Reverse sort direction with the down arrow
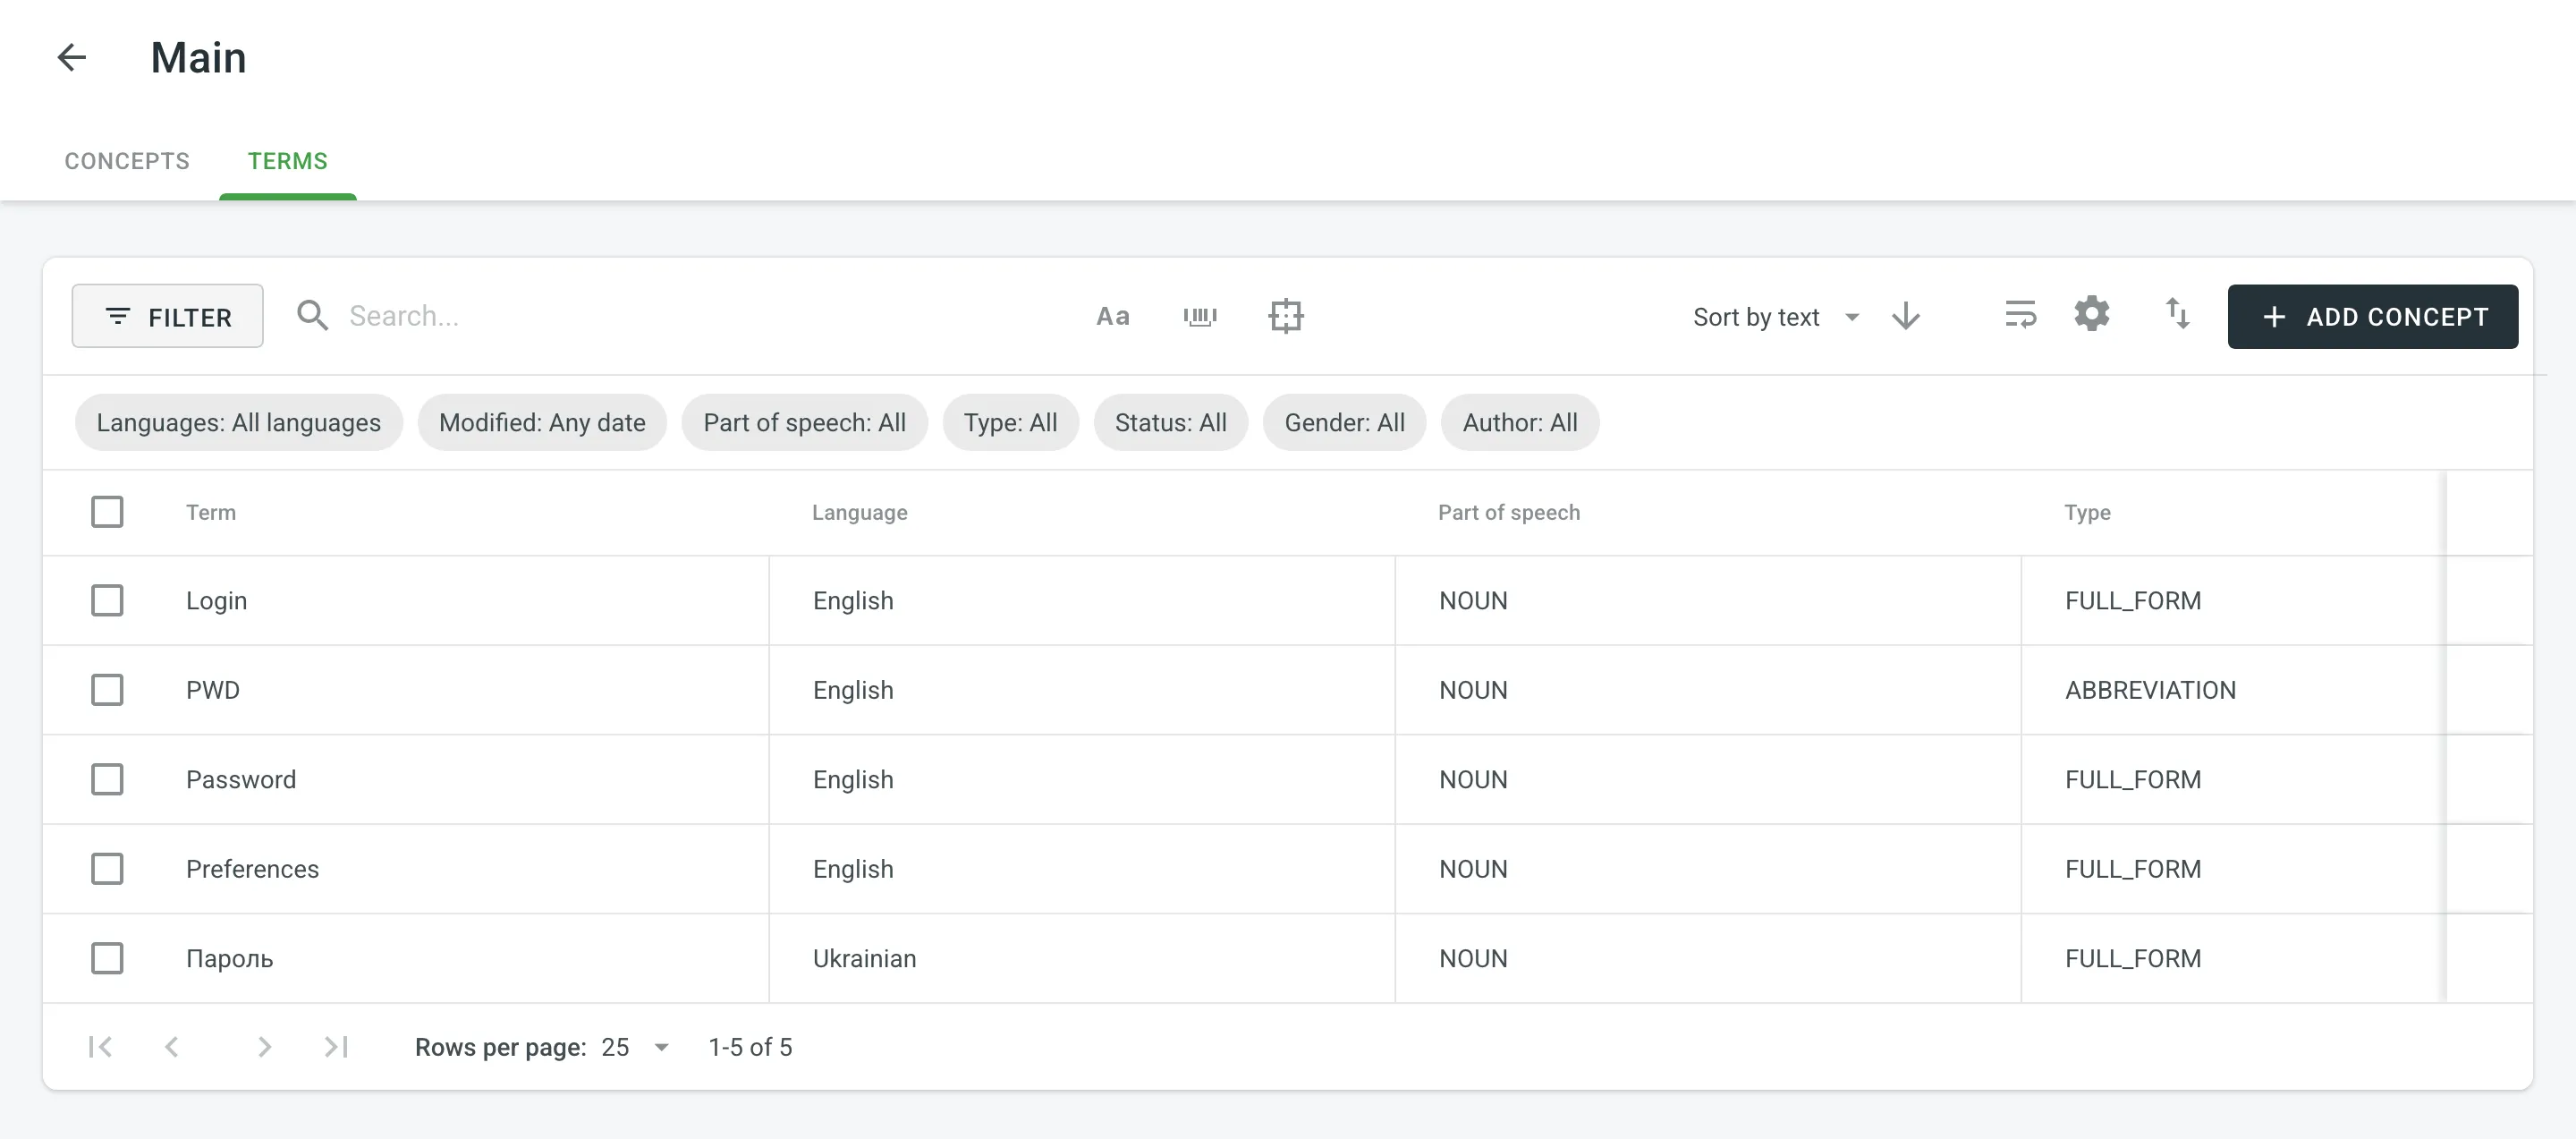The width and height of the screenshot is (2576, 1139). tap(1905, 316)
